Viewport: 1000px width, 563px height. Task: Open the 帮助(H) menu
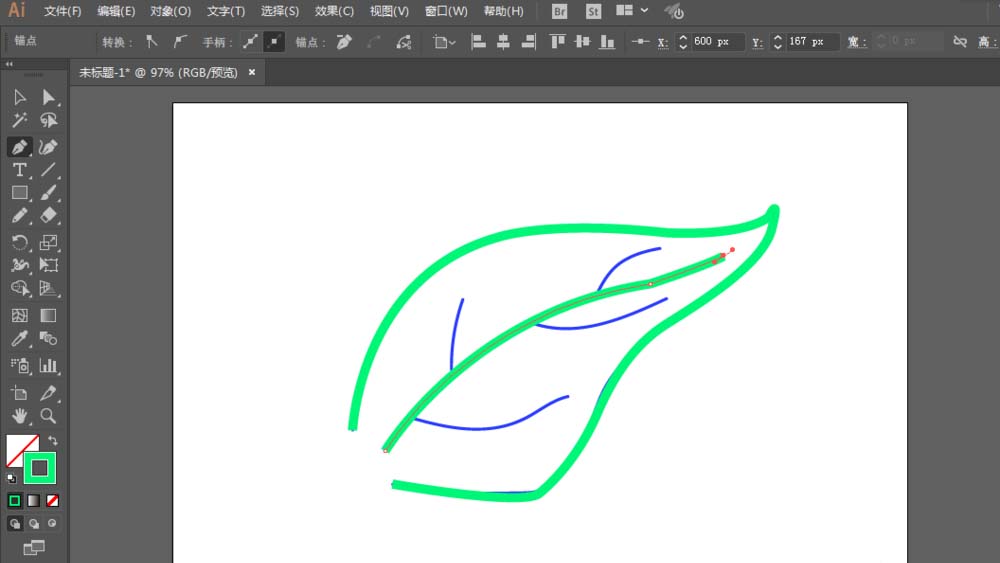point(503,11)
